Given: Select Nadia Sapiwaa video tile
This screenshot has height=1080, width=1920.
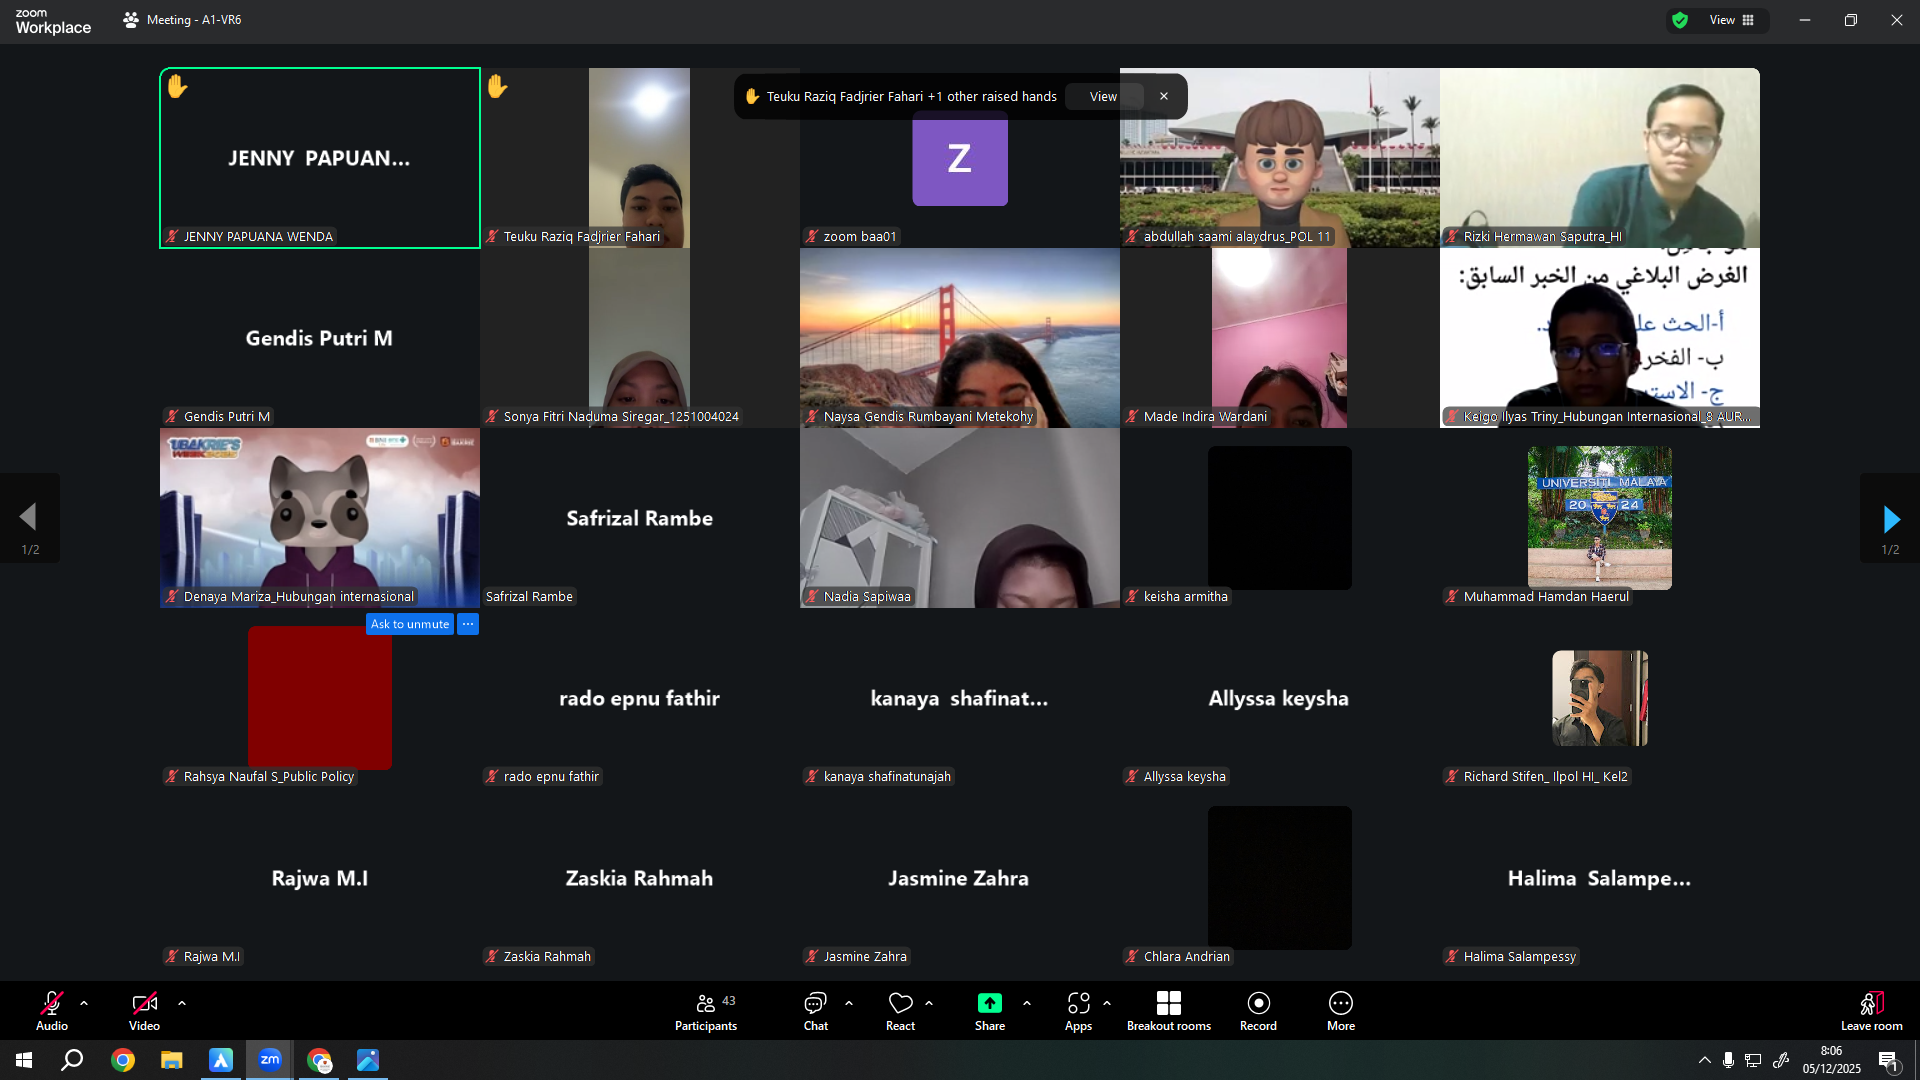Looking at the screenshot, I should [960, 518].
